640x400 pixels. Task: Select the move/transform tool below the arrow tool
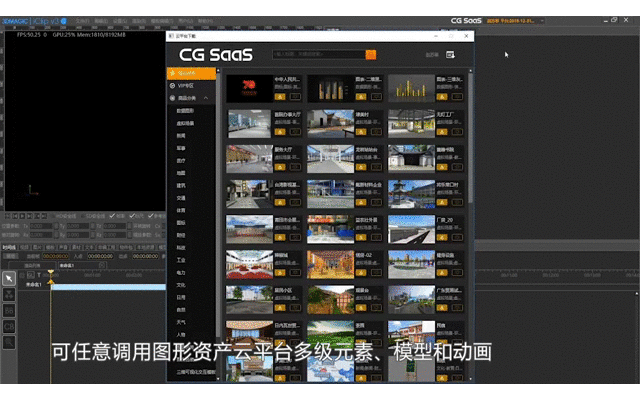click(x=9, y=294)
